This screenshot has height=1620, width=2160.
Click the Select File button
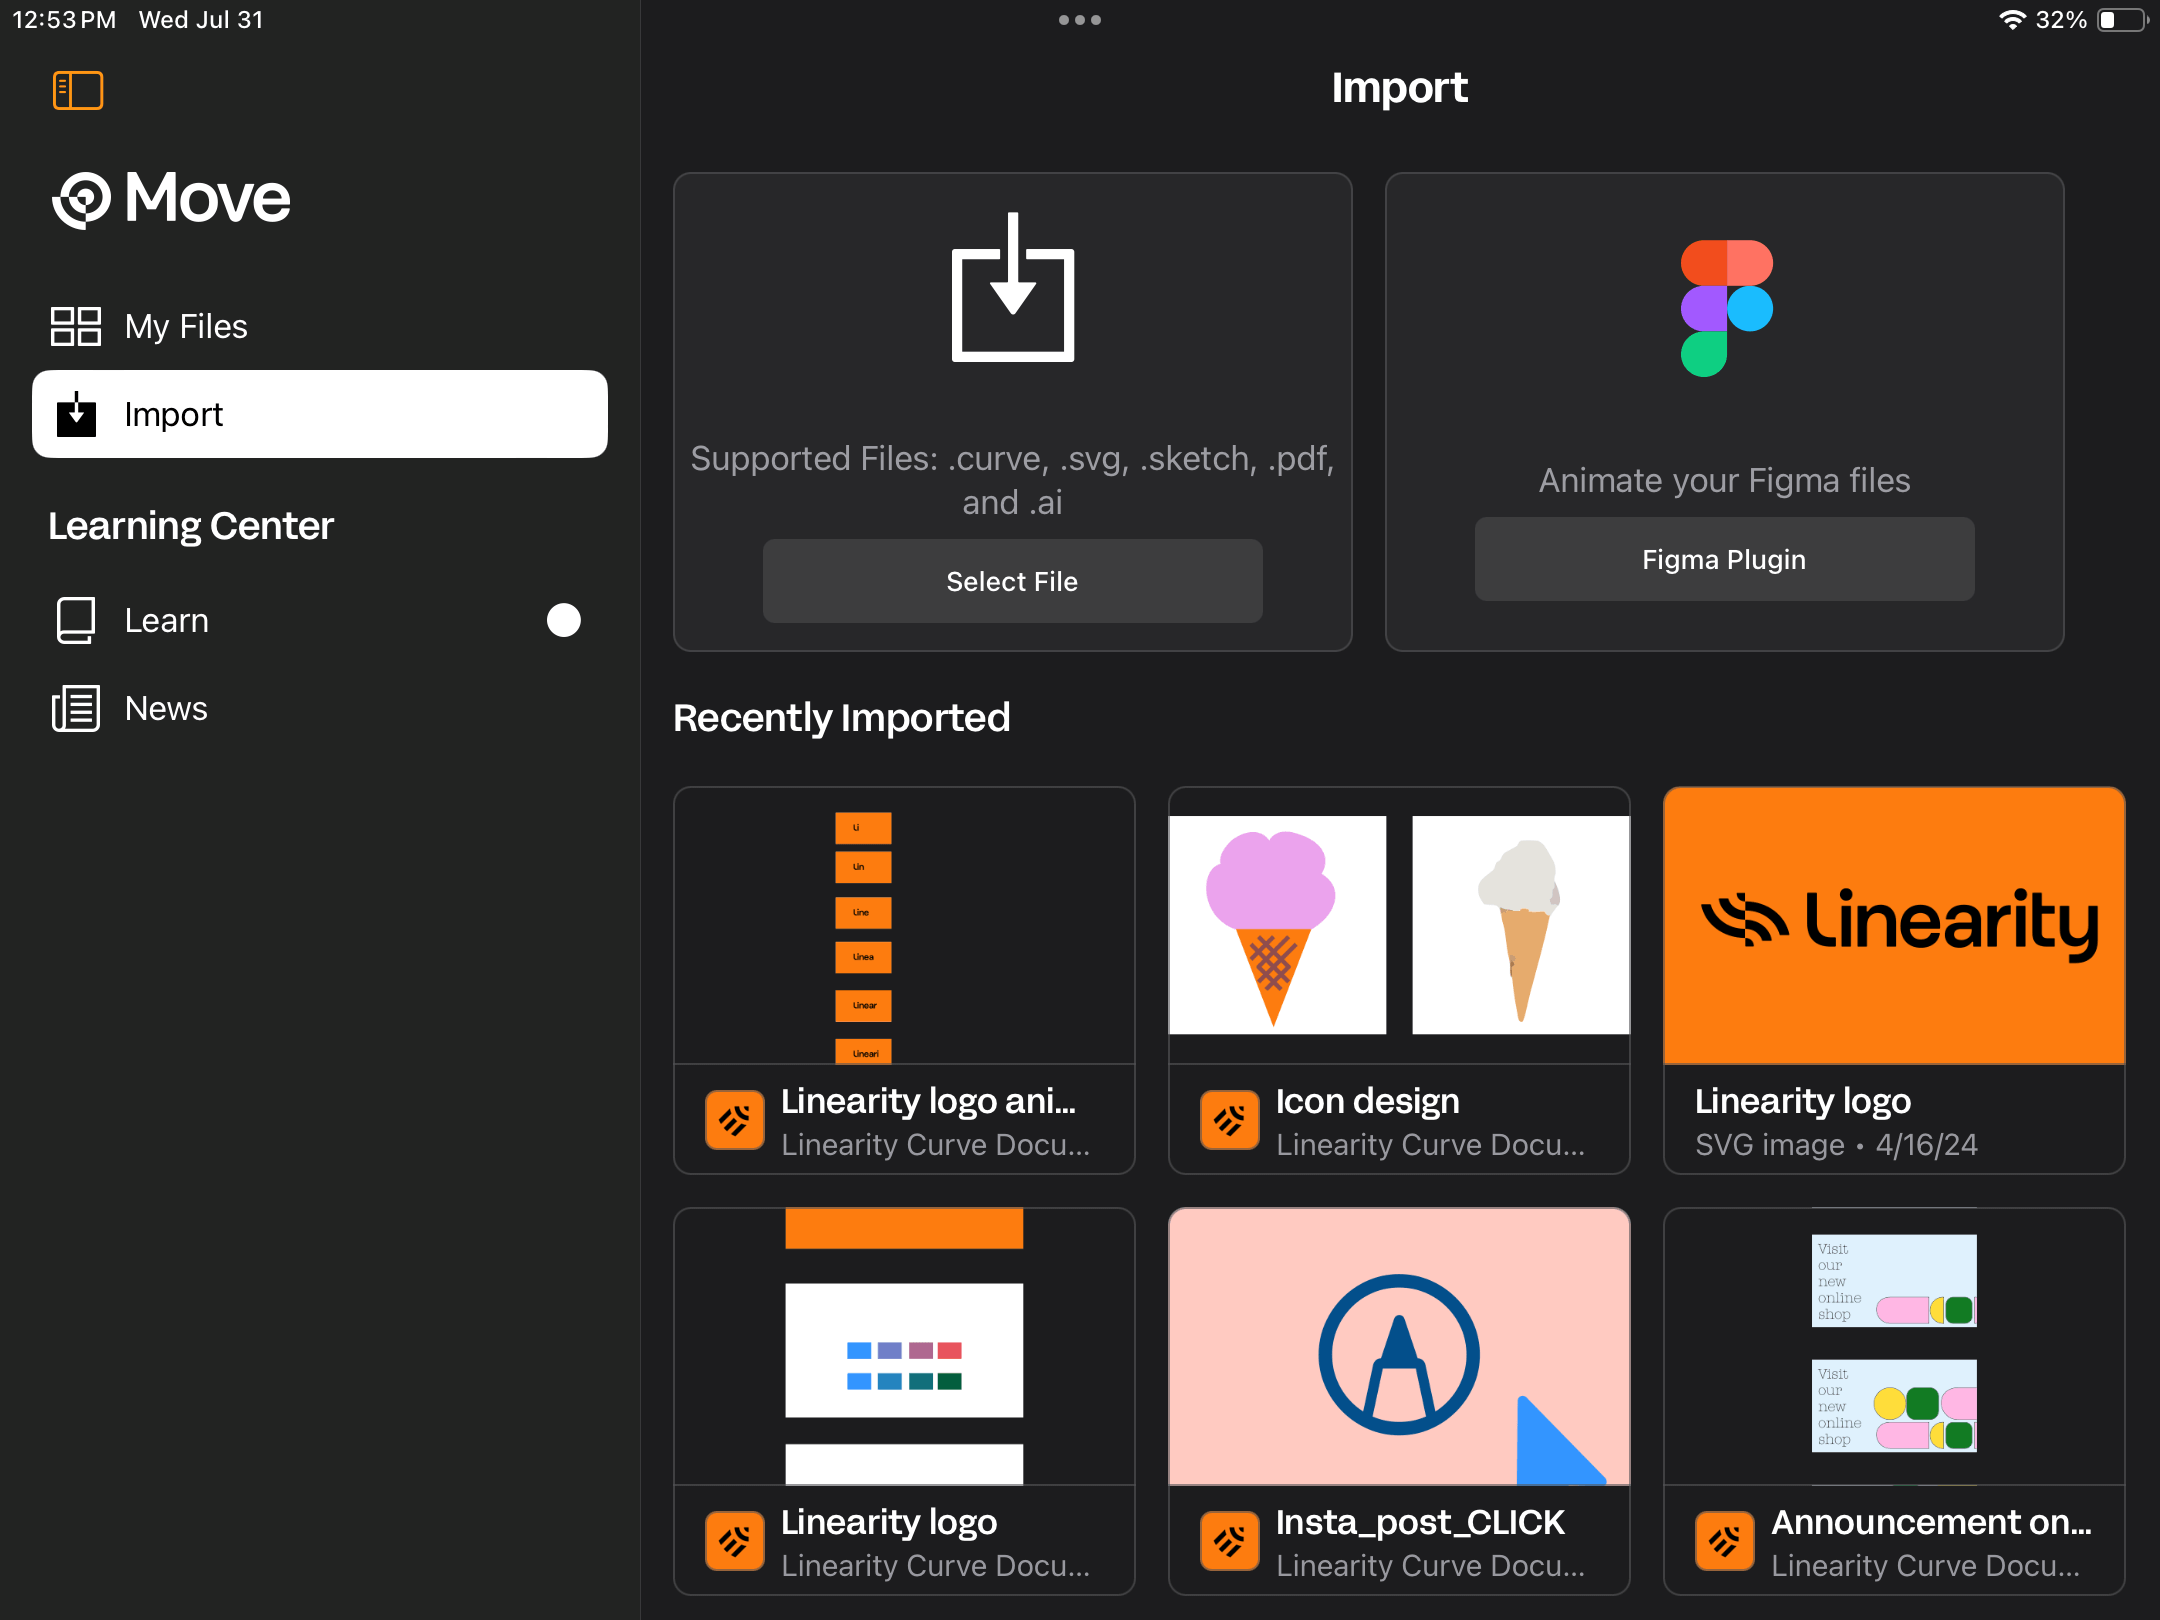pos(1012,581)
